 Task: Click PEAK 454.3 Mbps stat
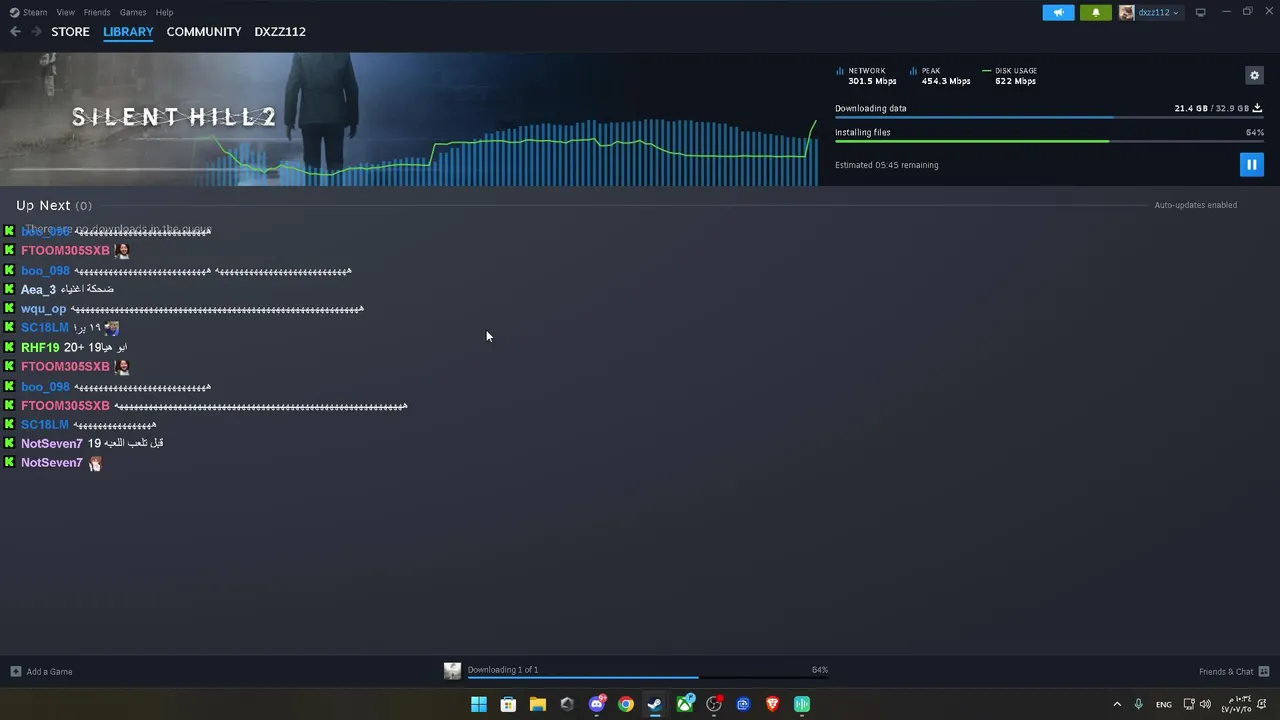click(x=940, y=76)
